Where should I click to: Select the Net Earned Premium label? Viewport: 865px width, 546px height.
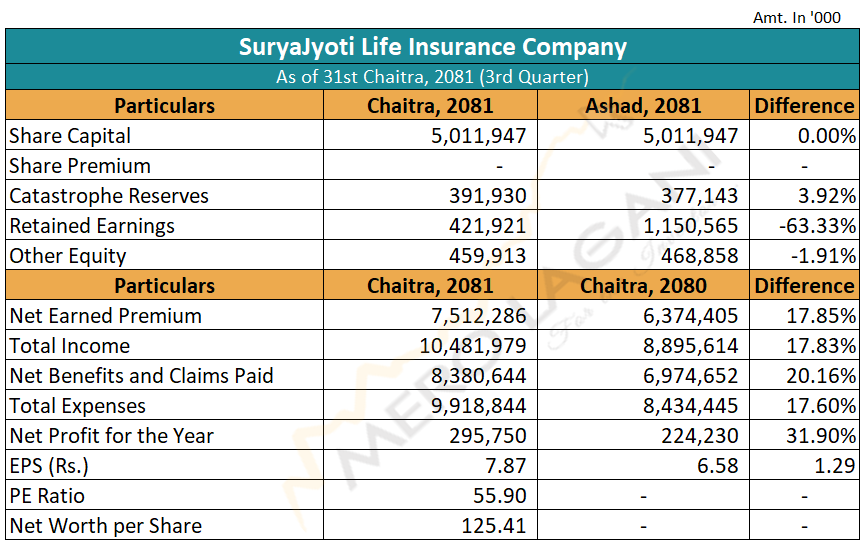[x=105, y=316]
